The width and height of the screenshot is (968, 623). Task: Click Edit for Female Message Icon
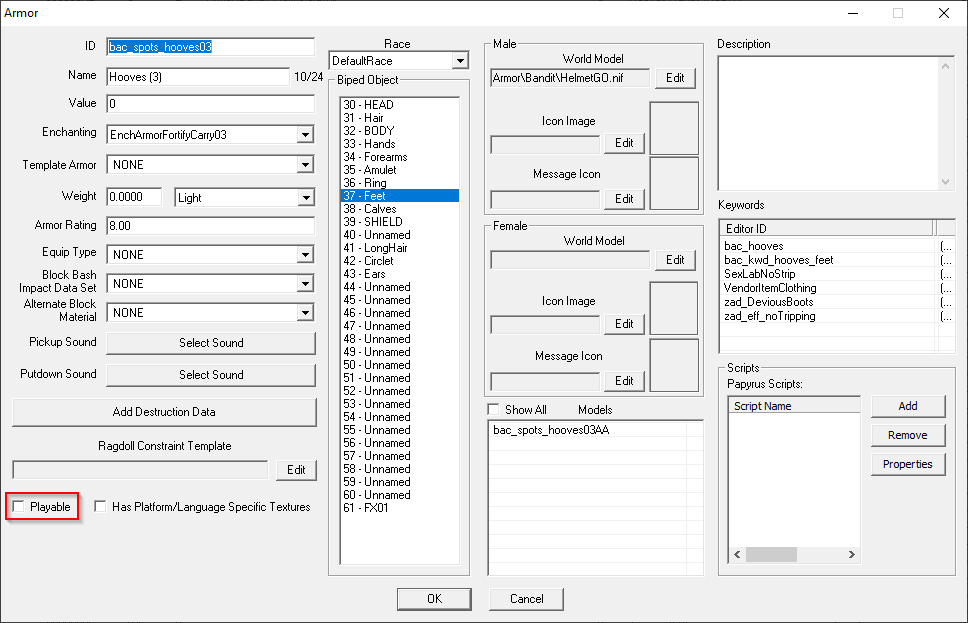(624, 381)
